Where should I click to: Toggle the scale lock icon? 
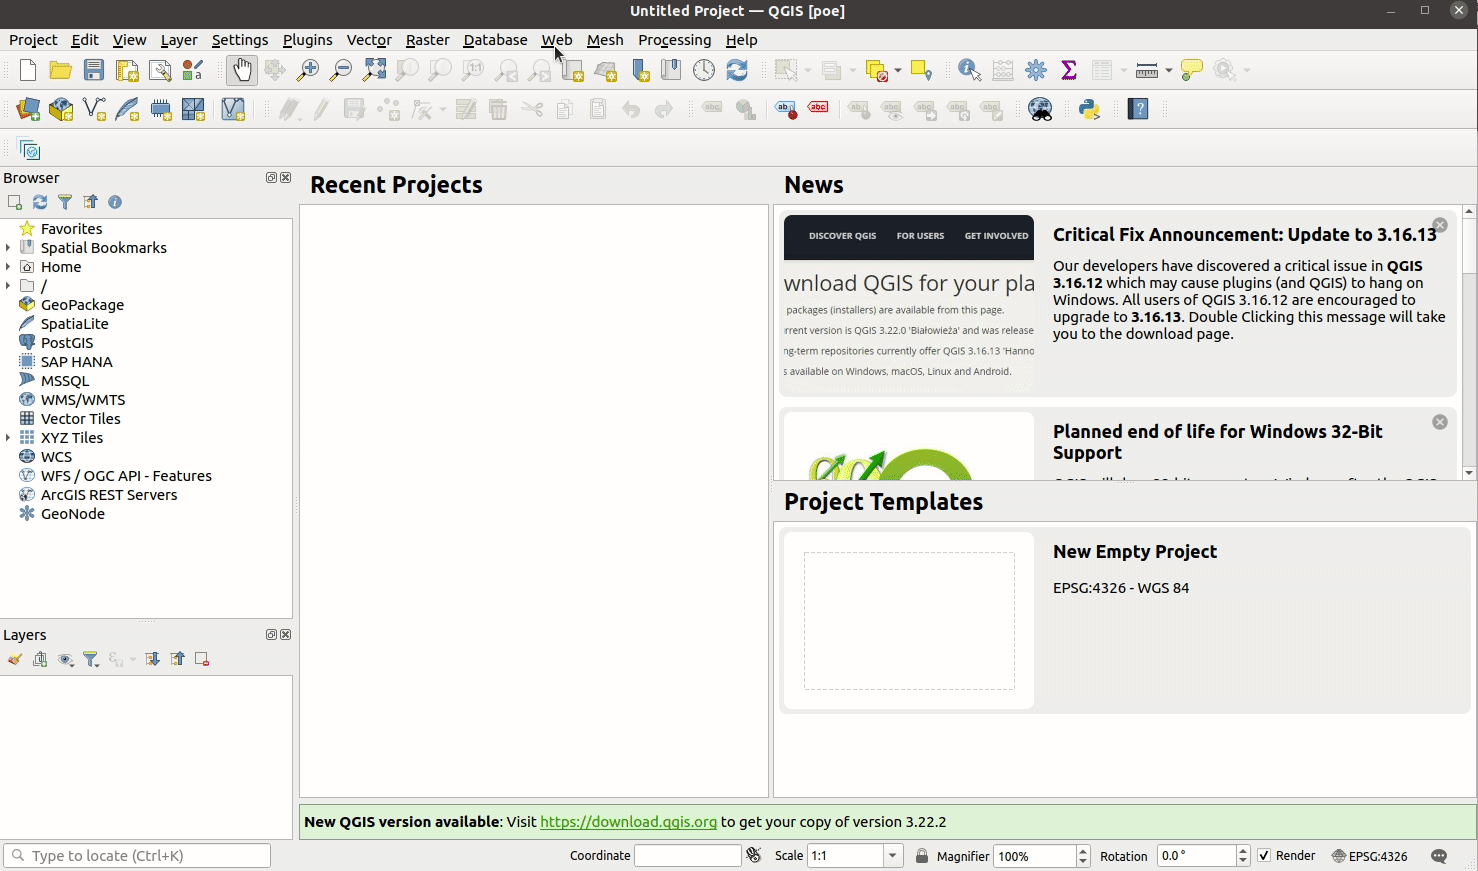coord(921,855)
